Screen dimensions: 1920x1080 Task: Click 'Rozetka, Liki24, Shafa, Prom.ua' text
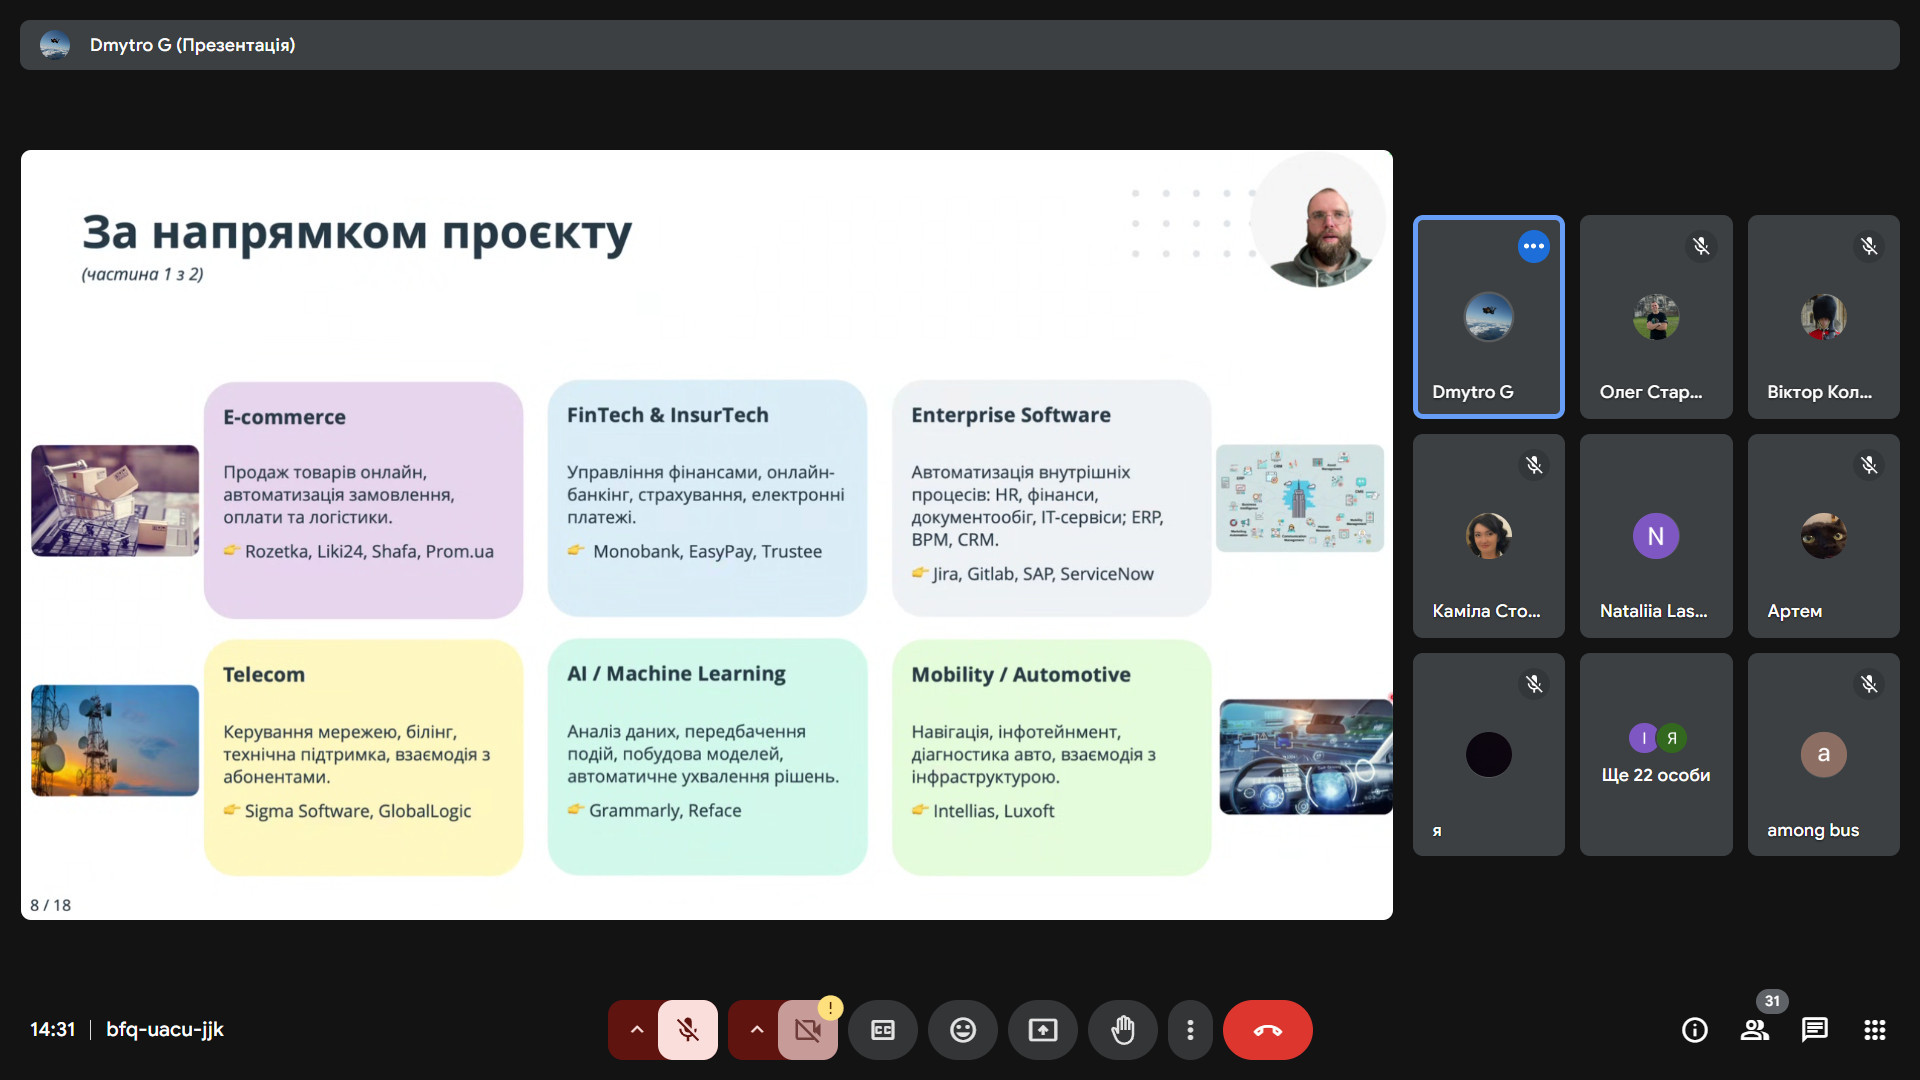tap(369, 552)
